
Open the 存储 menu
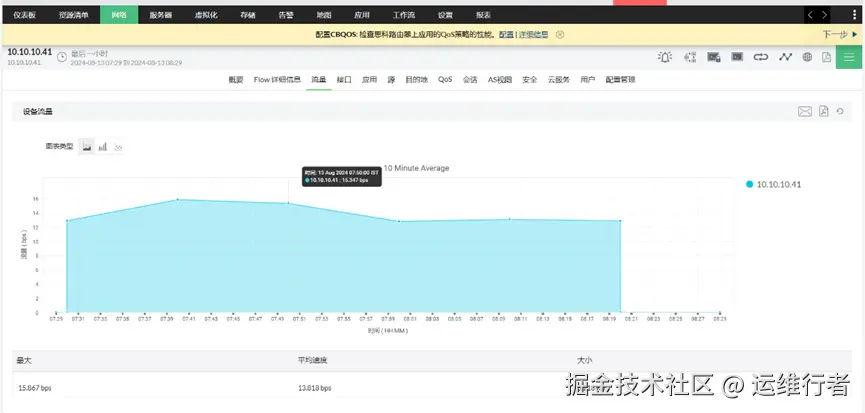click(x=248, y=15)
